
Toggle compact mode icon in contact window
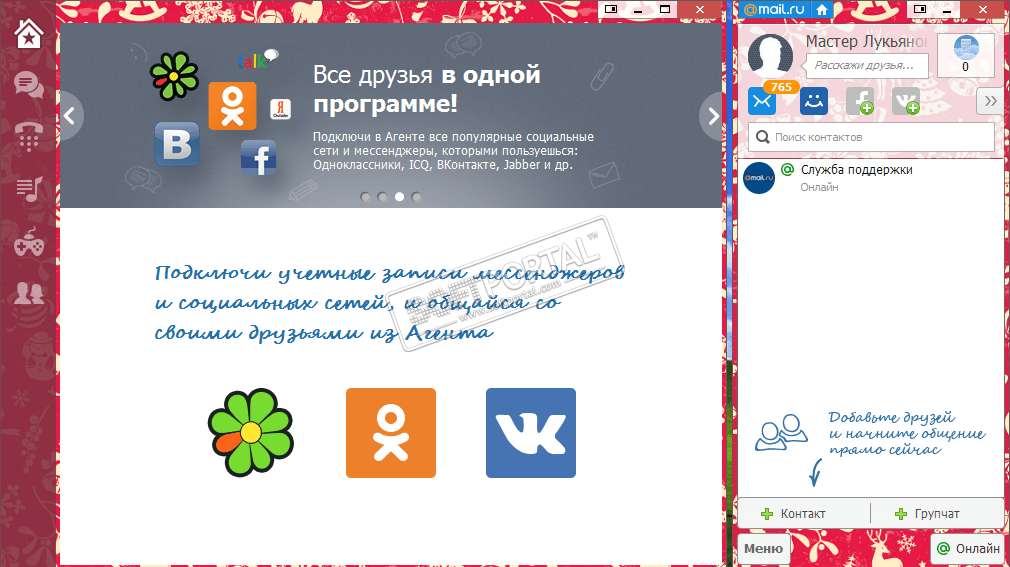point(920,9)
